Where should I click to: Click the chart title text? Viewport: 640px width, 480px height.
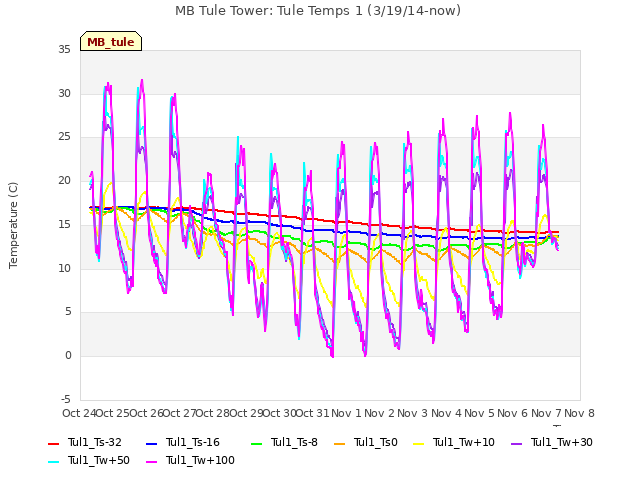318,11
